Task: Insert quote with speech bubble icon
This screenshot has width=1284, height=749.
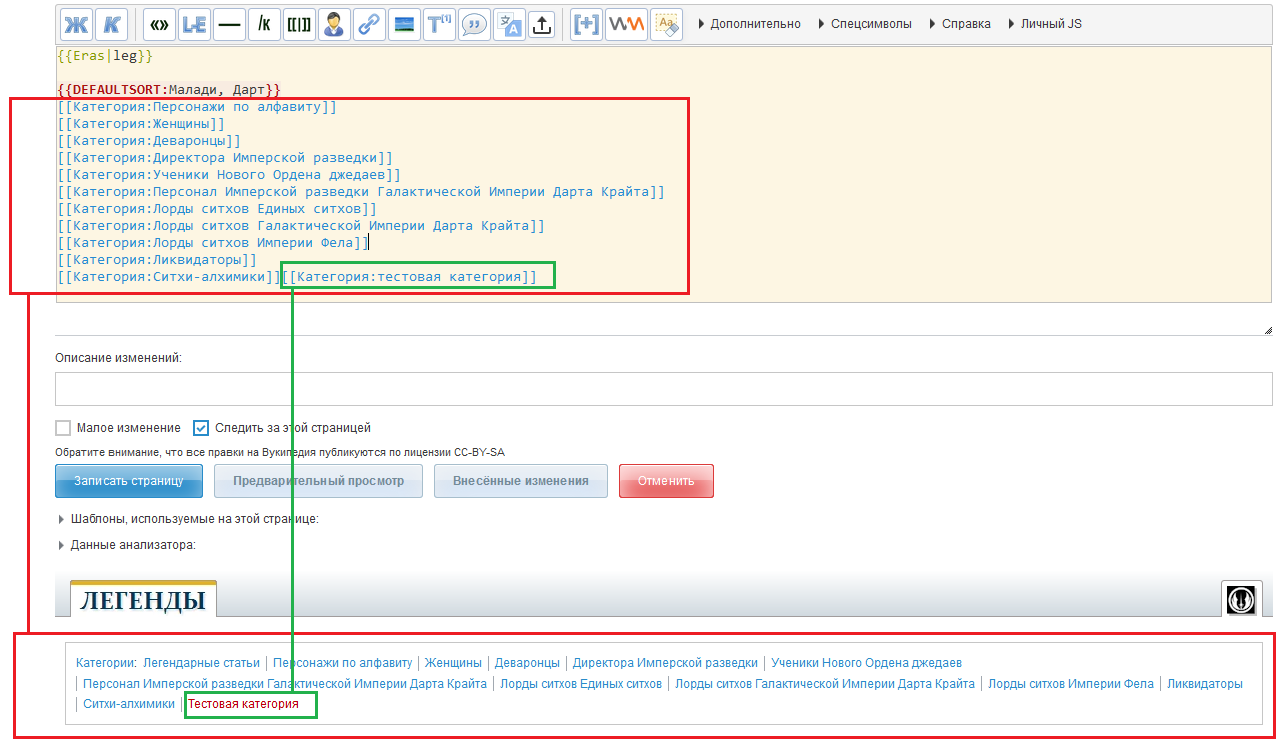Action: pyautogui.click(x=474, y=25)
